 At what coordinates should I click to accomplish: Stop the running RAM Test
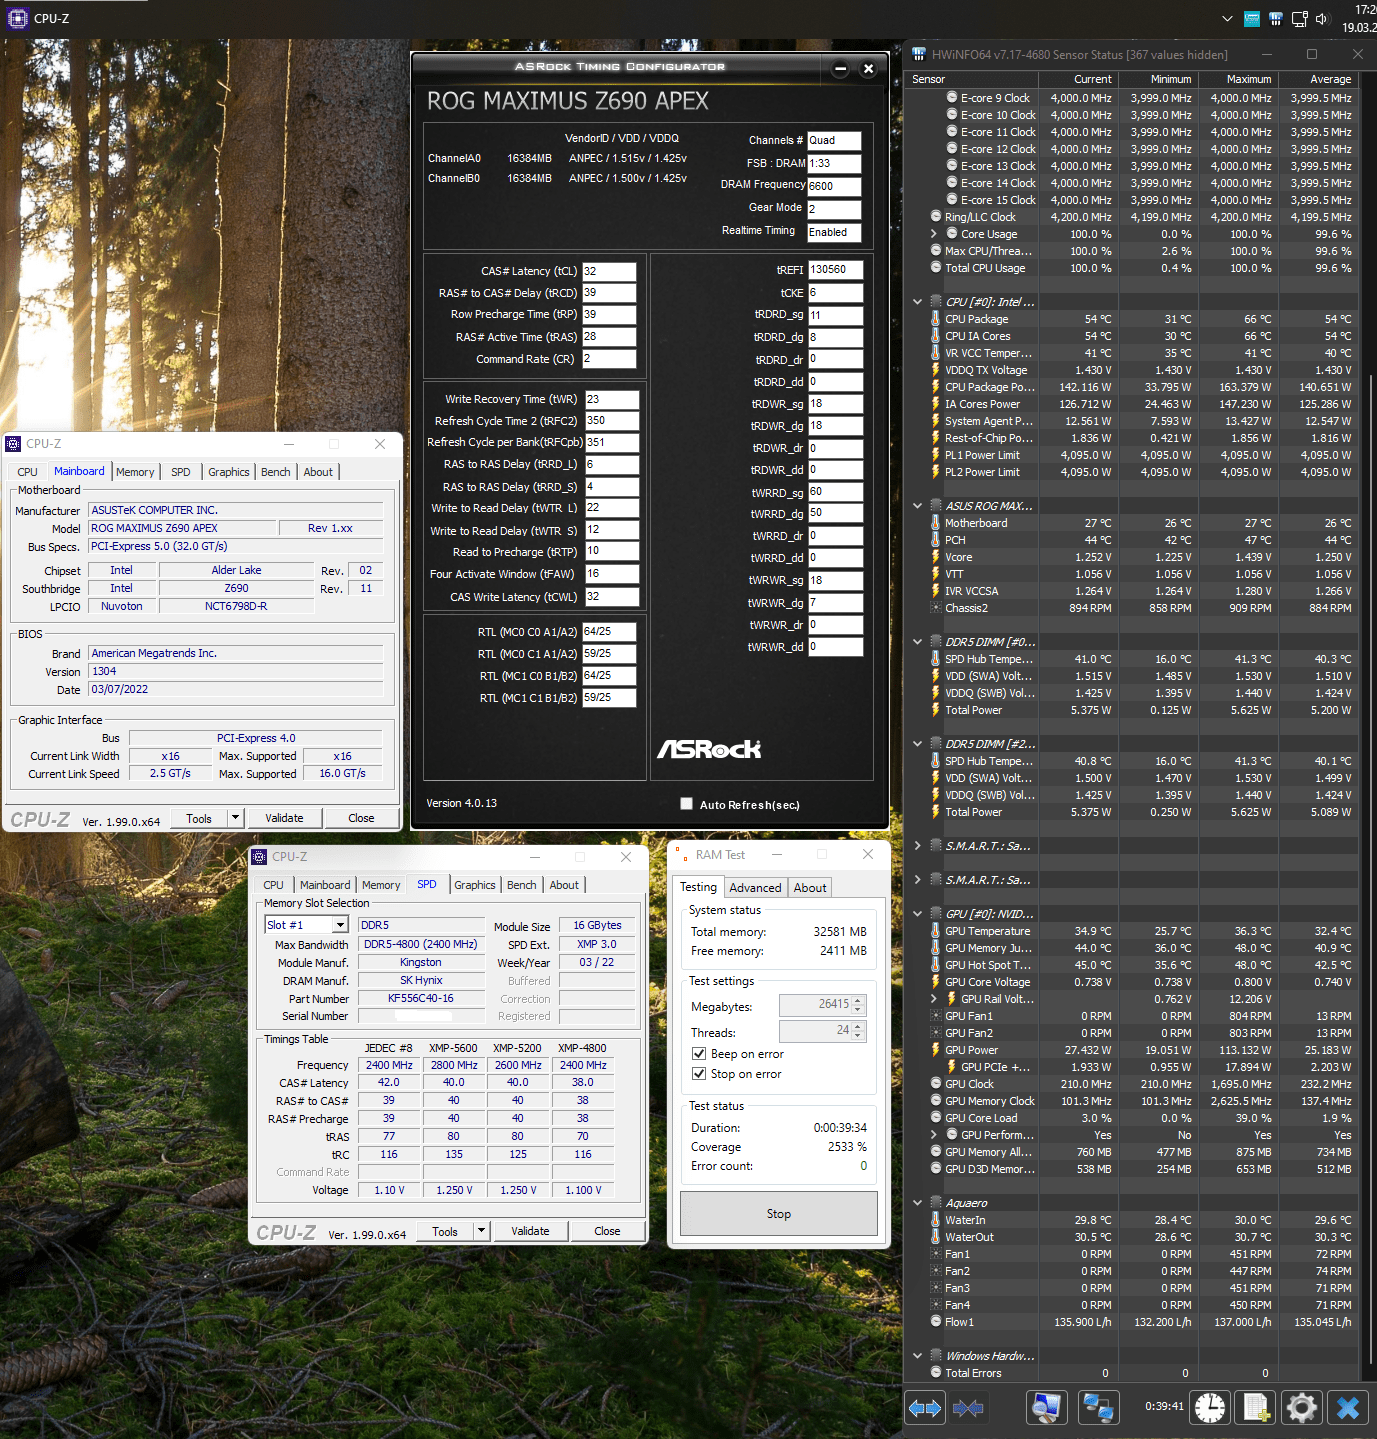click(779, 1214)
